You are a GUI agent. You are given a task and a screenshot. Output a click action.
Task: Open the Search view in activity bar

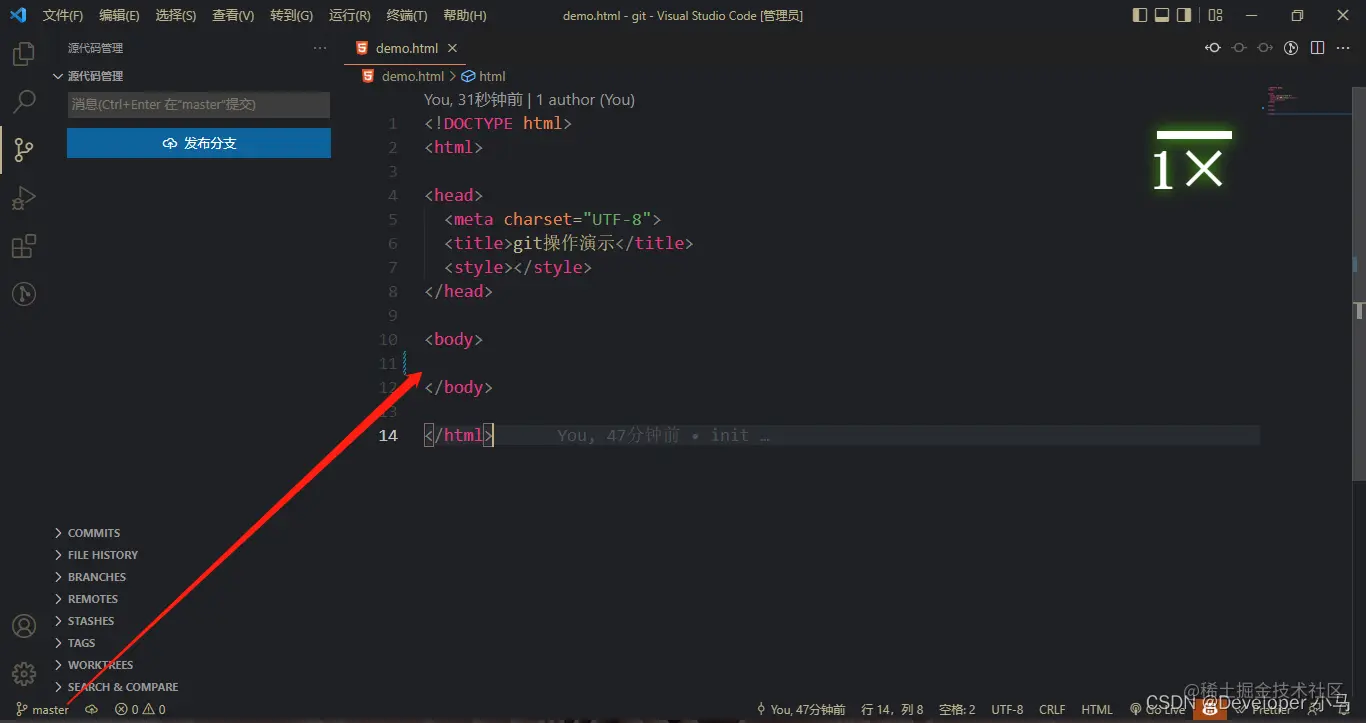click(24, 102)
